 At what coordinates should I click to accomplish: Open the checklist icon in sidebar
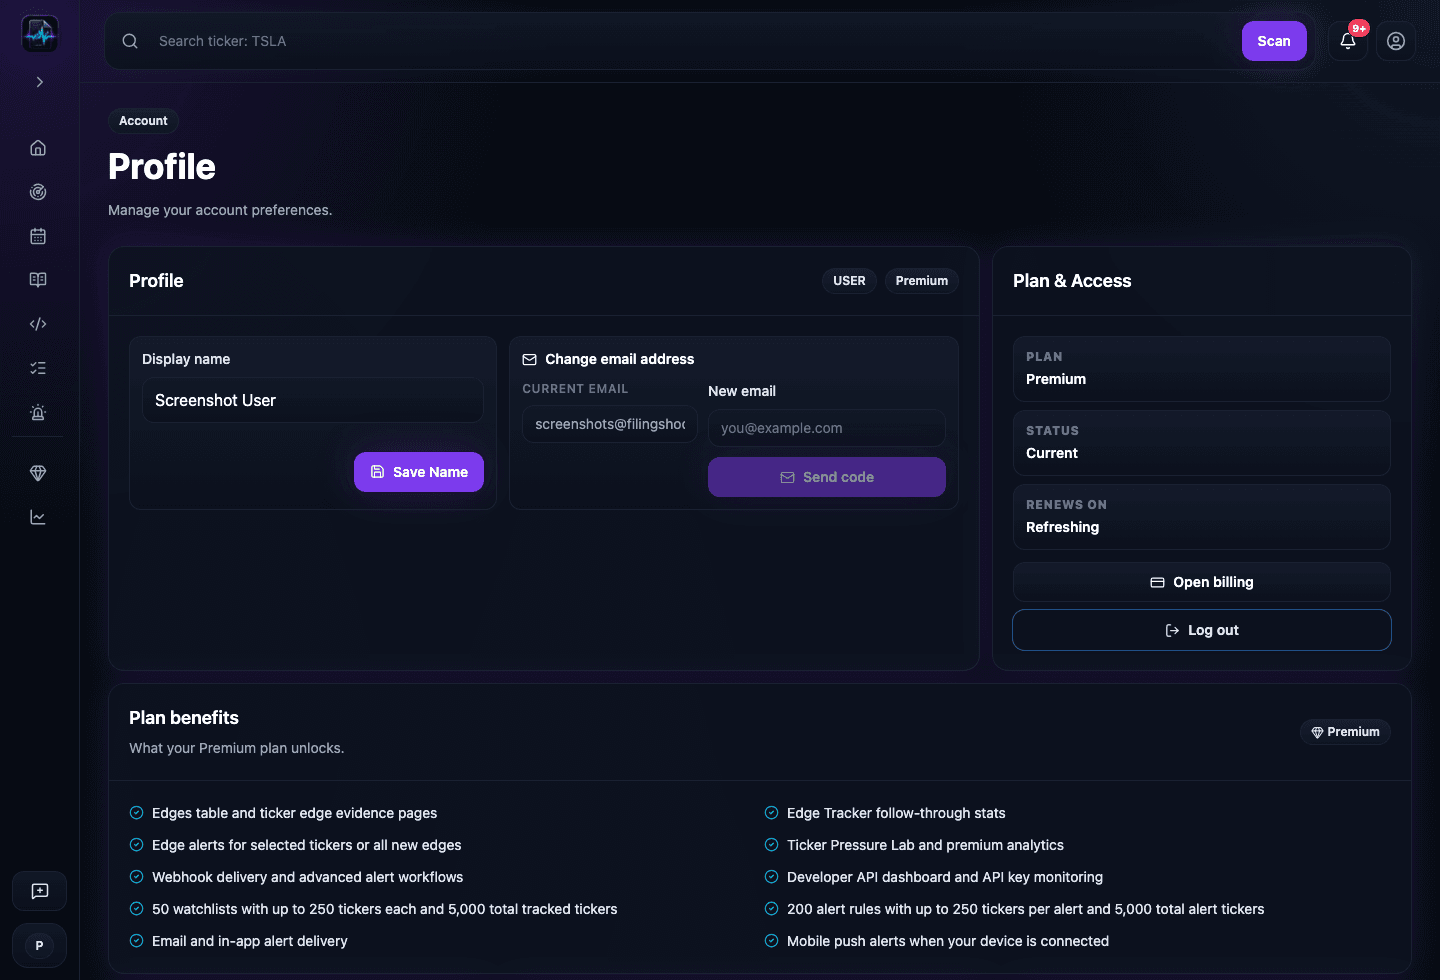pyautogui.click(x=38, y=368)
